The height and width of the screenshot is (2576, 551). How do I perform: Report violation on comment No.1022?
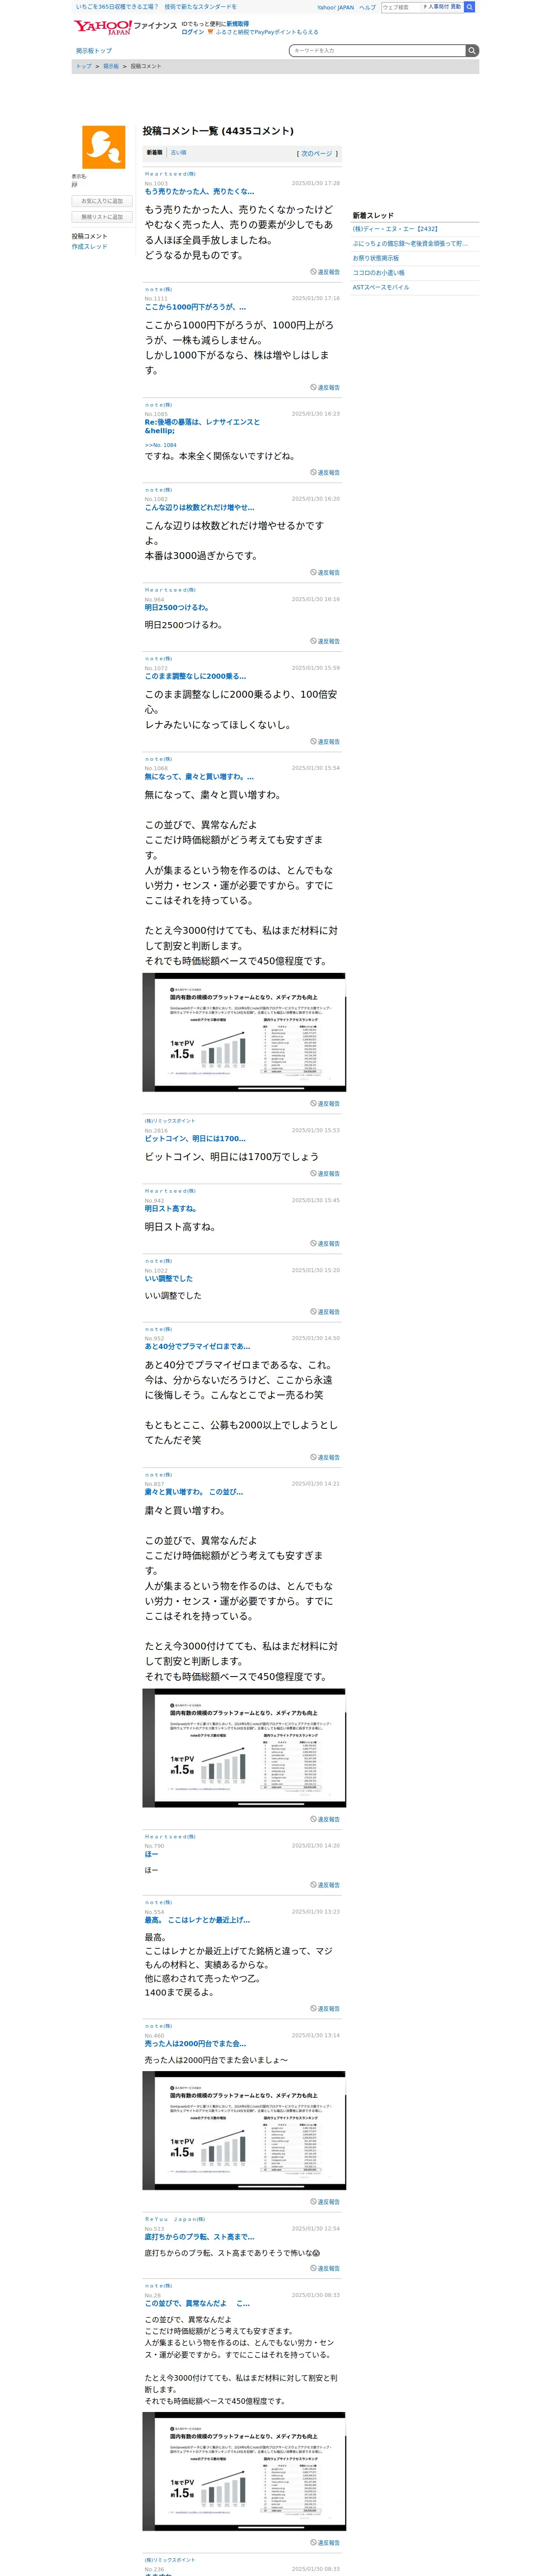pos(325,1312)
